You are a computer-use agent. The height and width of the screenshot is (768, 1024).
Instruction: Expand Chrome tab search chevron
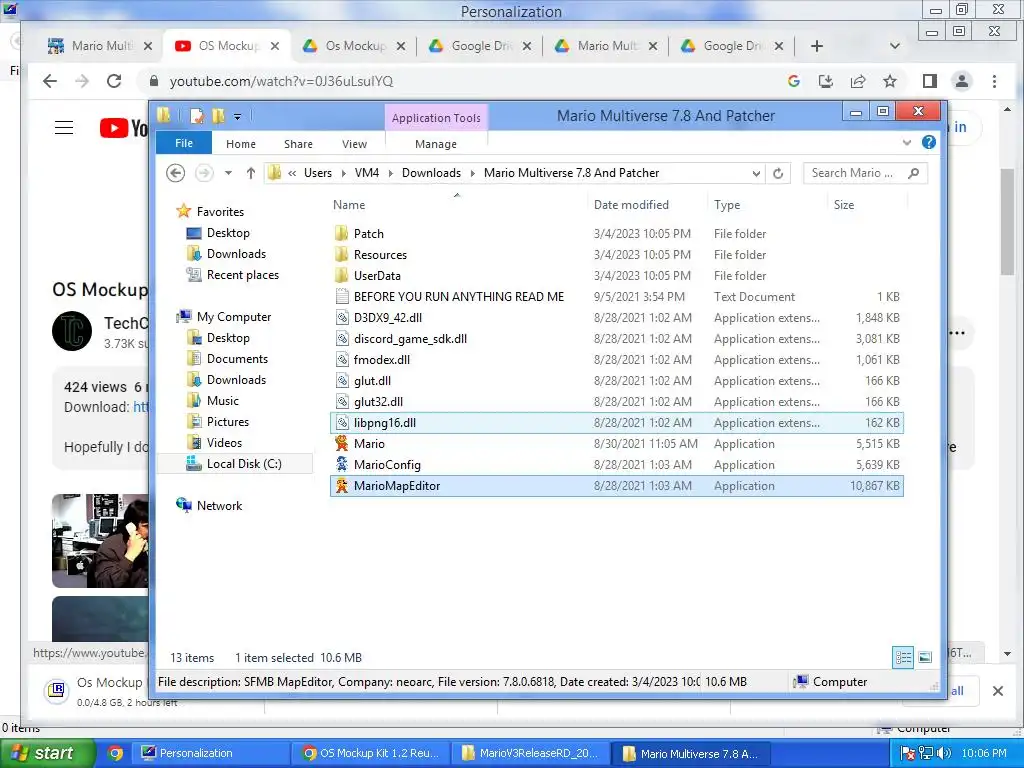pyautogui.click(x=895, y=46)
